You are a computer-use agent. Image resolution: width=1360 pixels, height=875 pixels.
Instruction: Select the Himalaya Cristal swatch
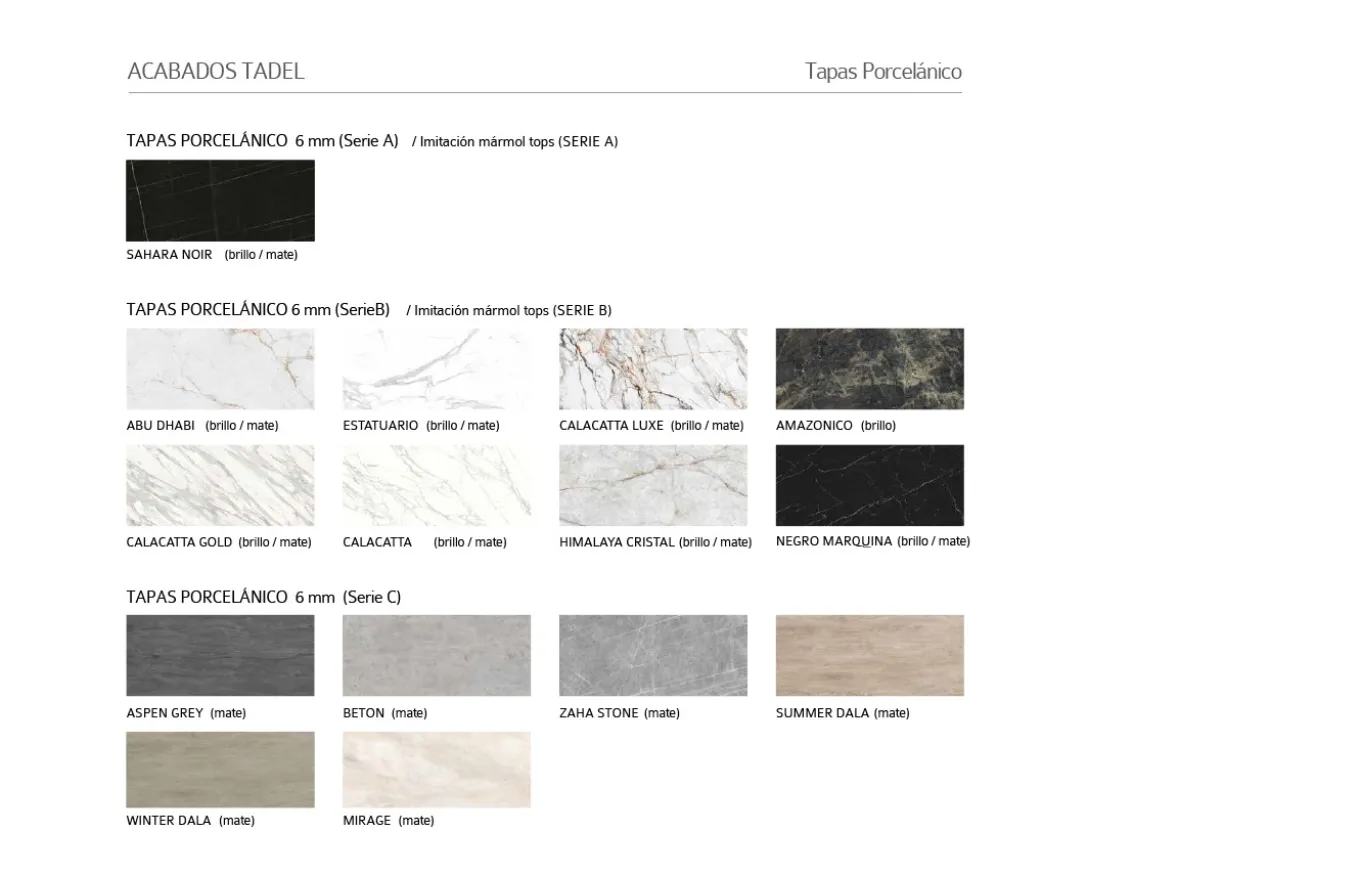click(653, 485)
